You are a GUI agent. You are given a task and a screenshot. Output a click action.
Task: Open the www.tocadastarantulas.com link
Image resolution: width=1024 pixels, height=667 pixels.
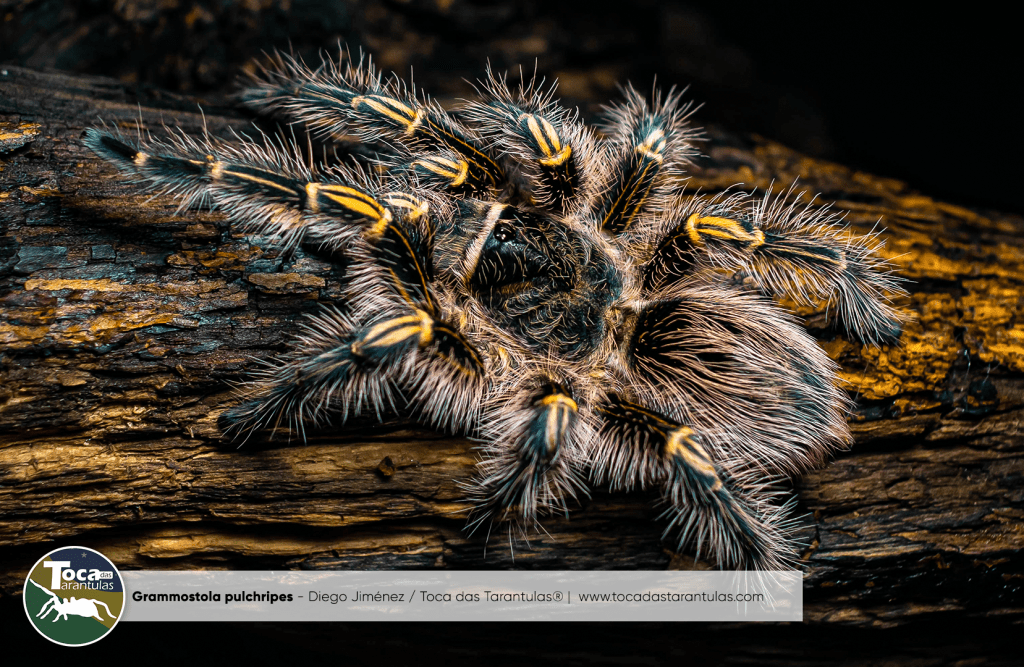coord(671,597)
